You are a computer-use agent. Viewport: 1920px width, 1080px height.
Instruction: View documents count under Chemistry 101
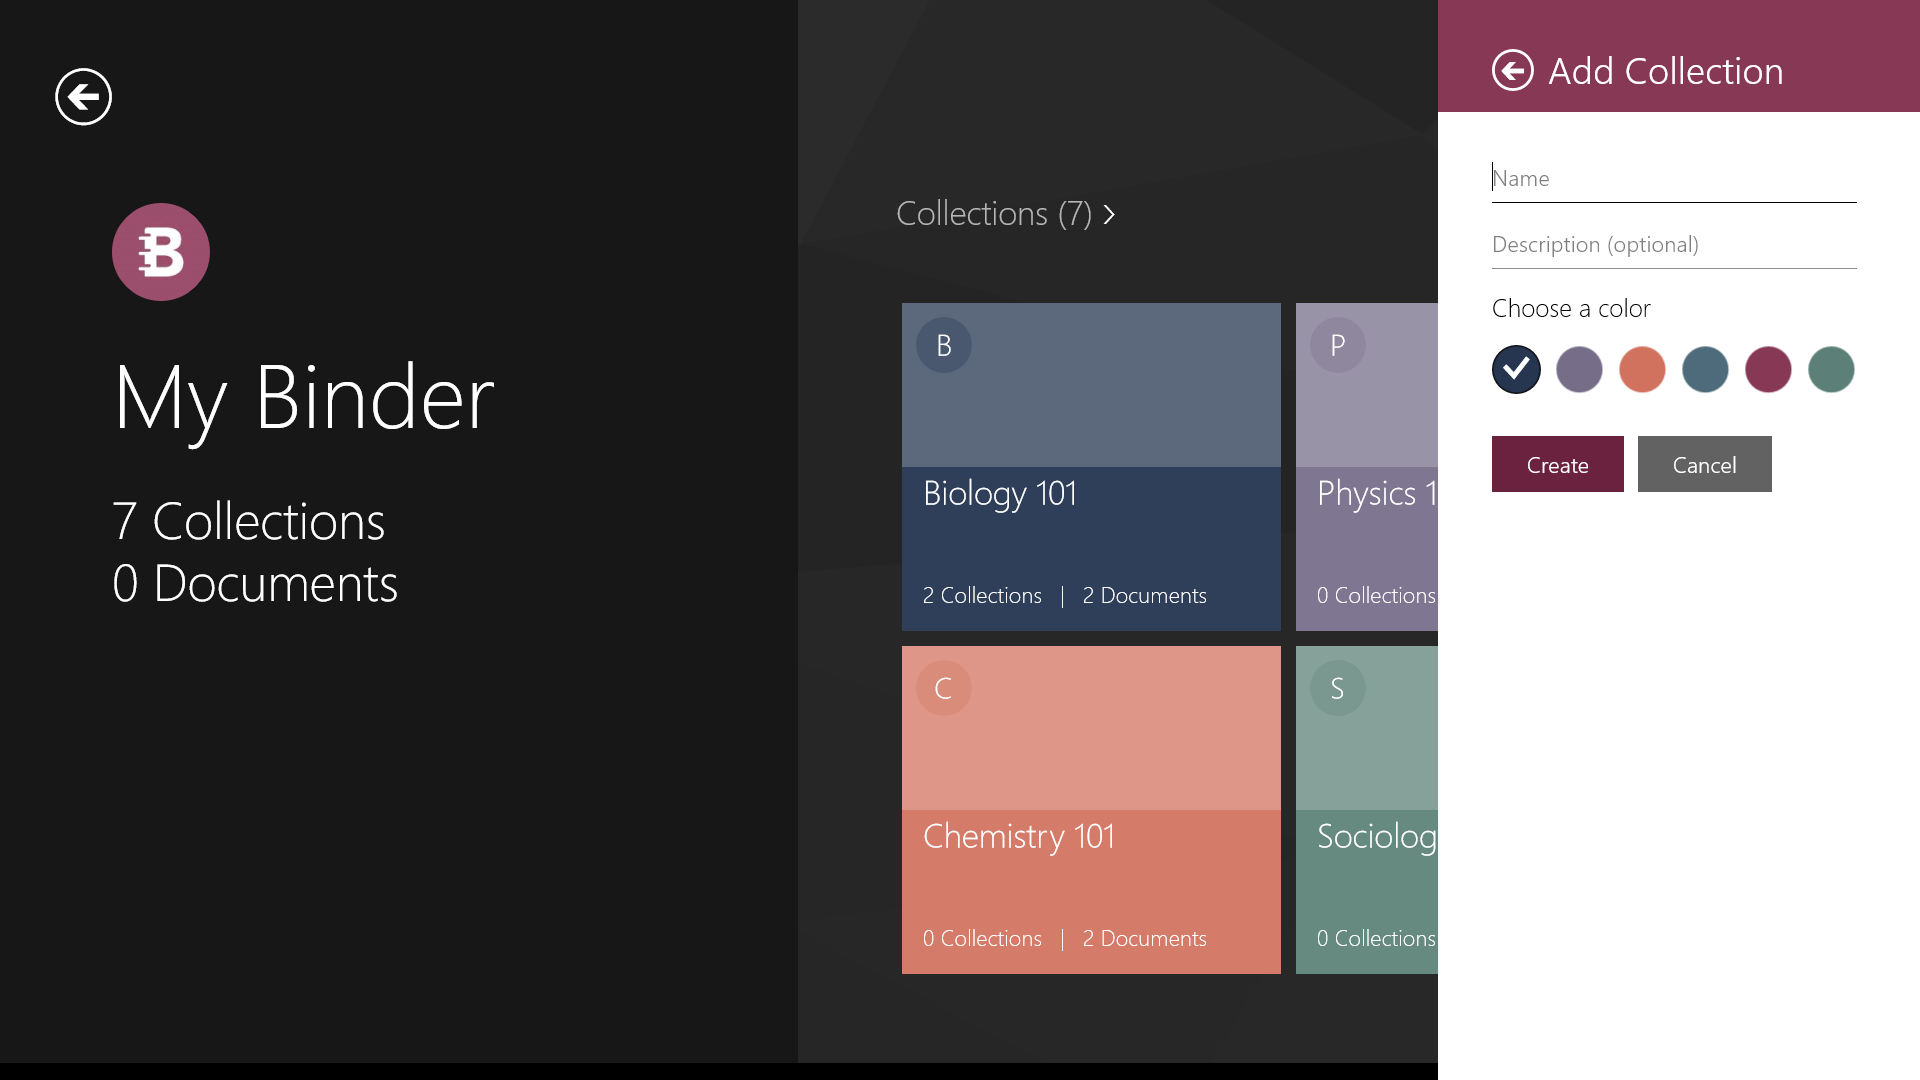(1144, 938)
